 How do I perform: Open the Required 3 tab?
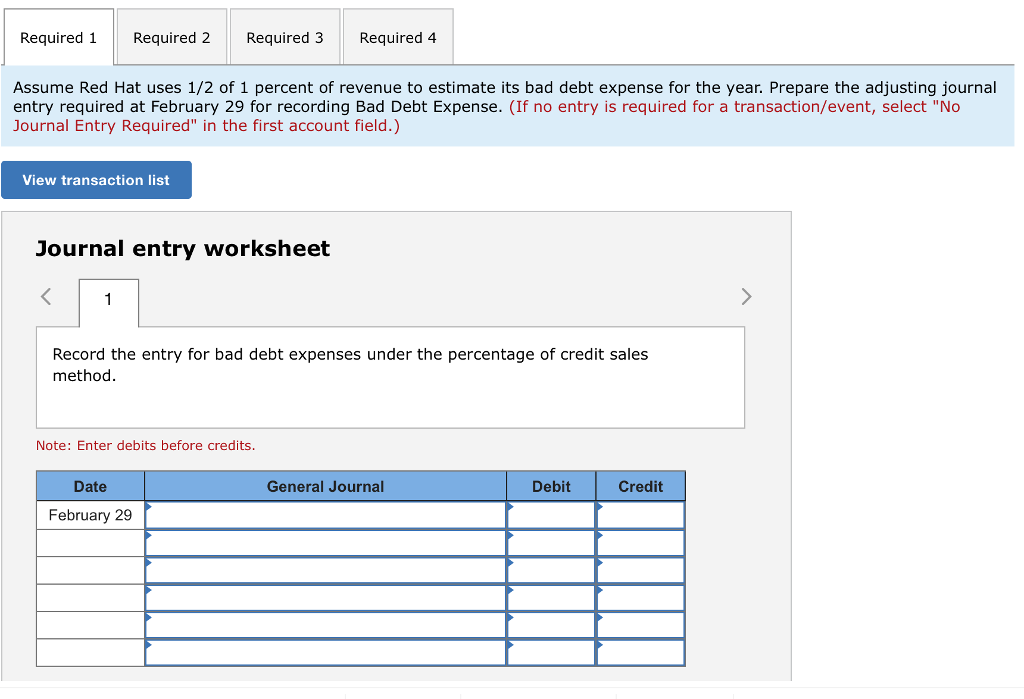coord(285,37)
